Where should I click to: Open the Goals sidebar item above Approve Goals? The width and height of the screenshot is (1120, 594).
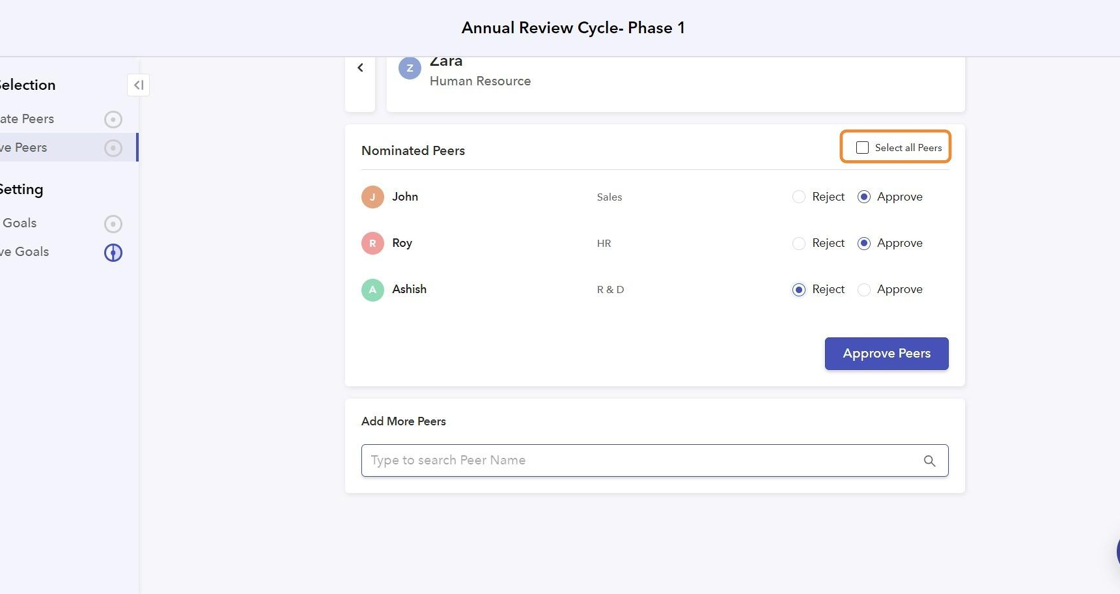(x=19, y=223)
